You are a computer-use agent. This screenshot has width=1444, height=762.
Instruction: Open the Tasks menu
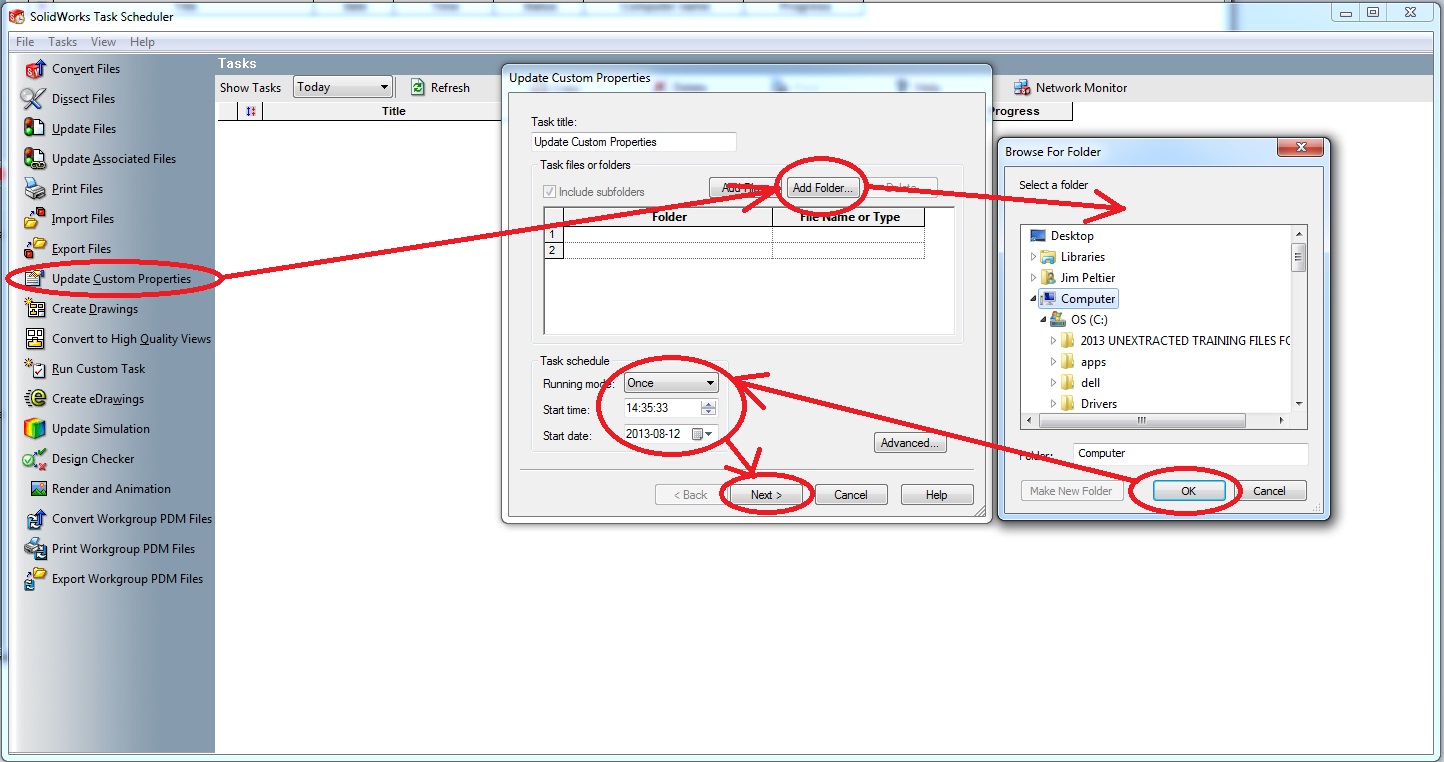point(62,42)
